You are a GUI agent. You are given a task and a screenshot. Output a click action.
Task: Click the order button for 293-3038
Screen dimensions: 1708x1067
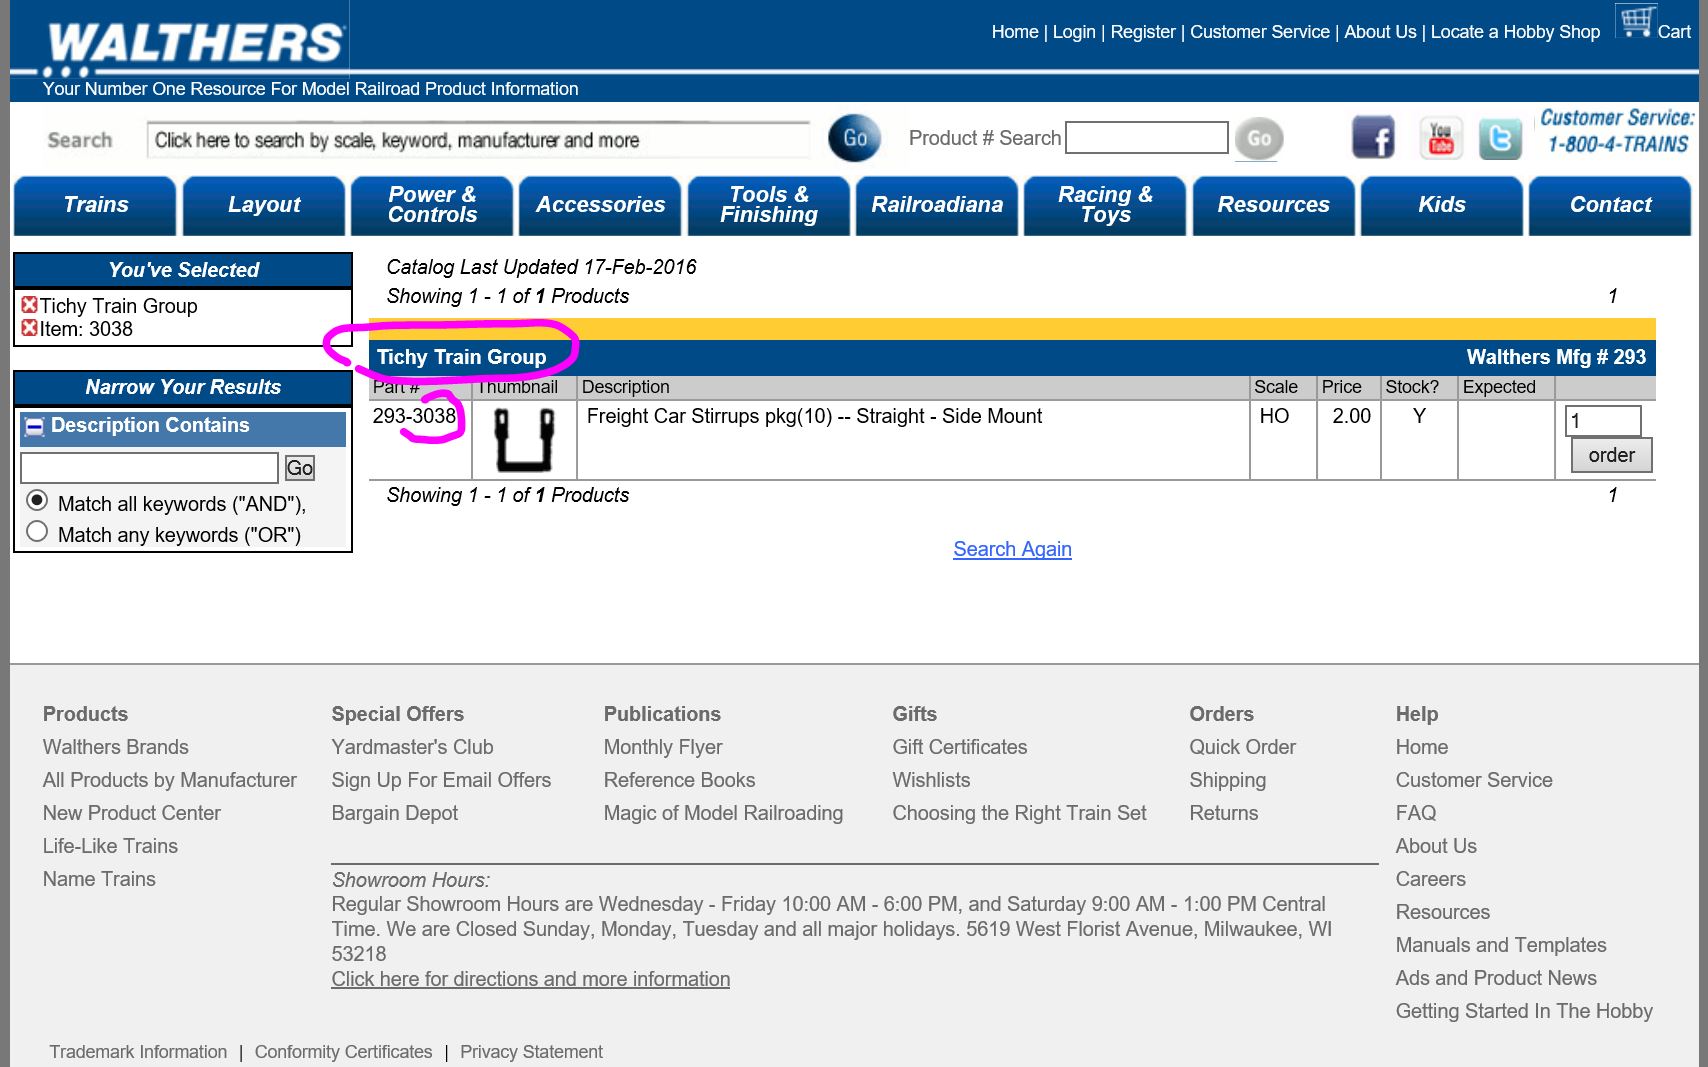[x=1611, y=455]
